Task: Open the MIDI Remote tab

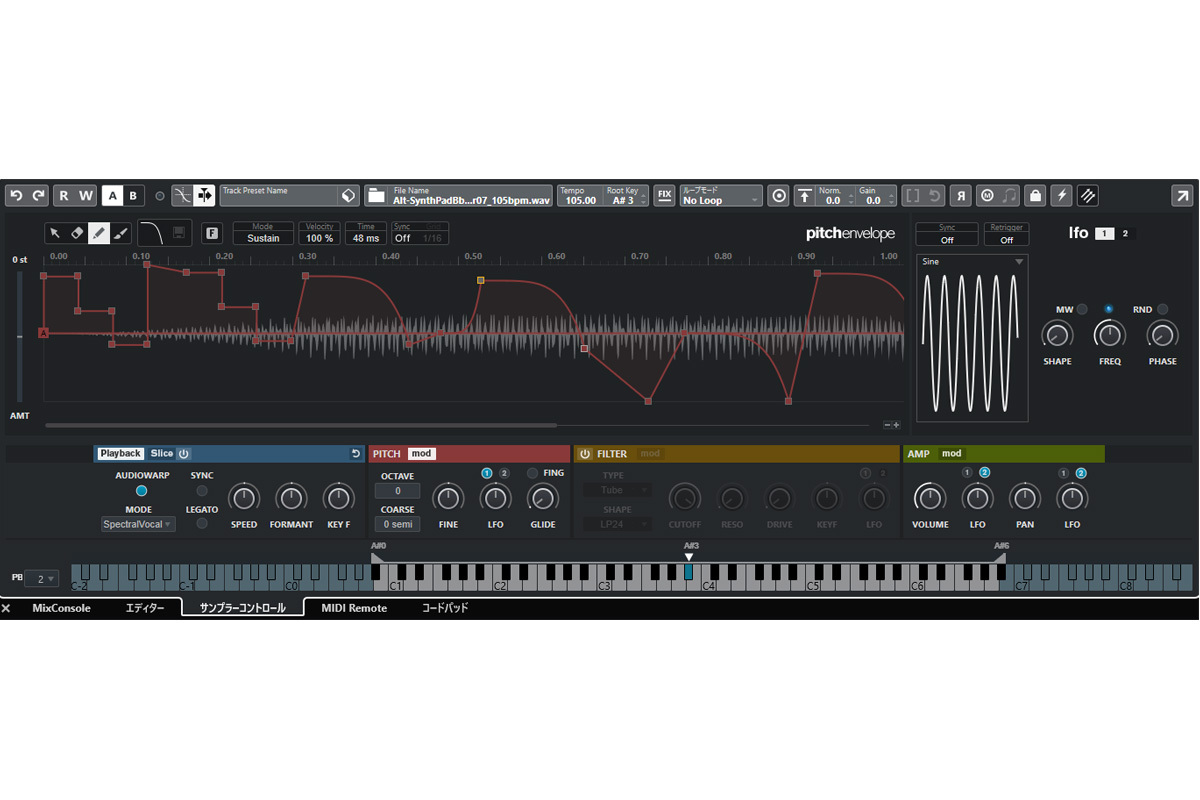Action: 353,607
